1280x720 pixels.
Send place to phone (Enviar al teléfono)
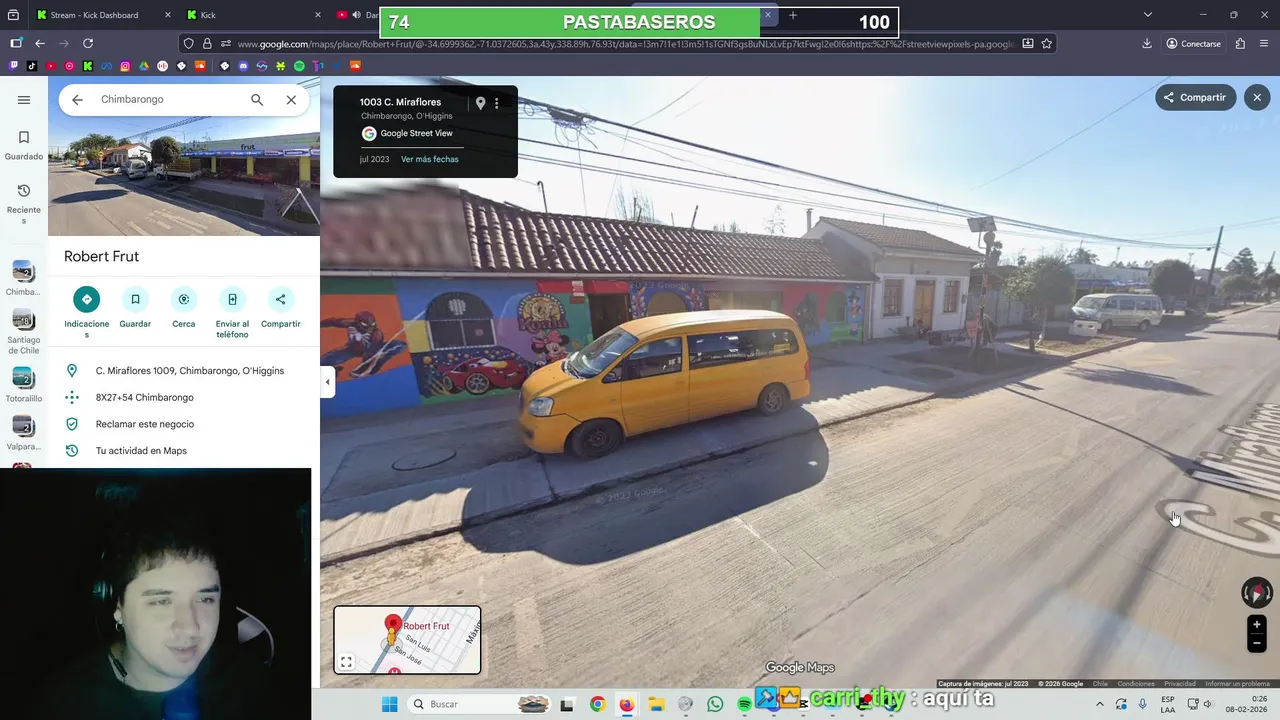click(x=232, y=312)
